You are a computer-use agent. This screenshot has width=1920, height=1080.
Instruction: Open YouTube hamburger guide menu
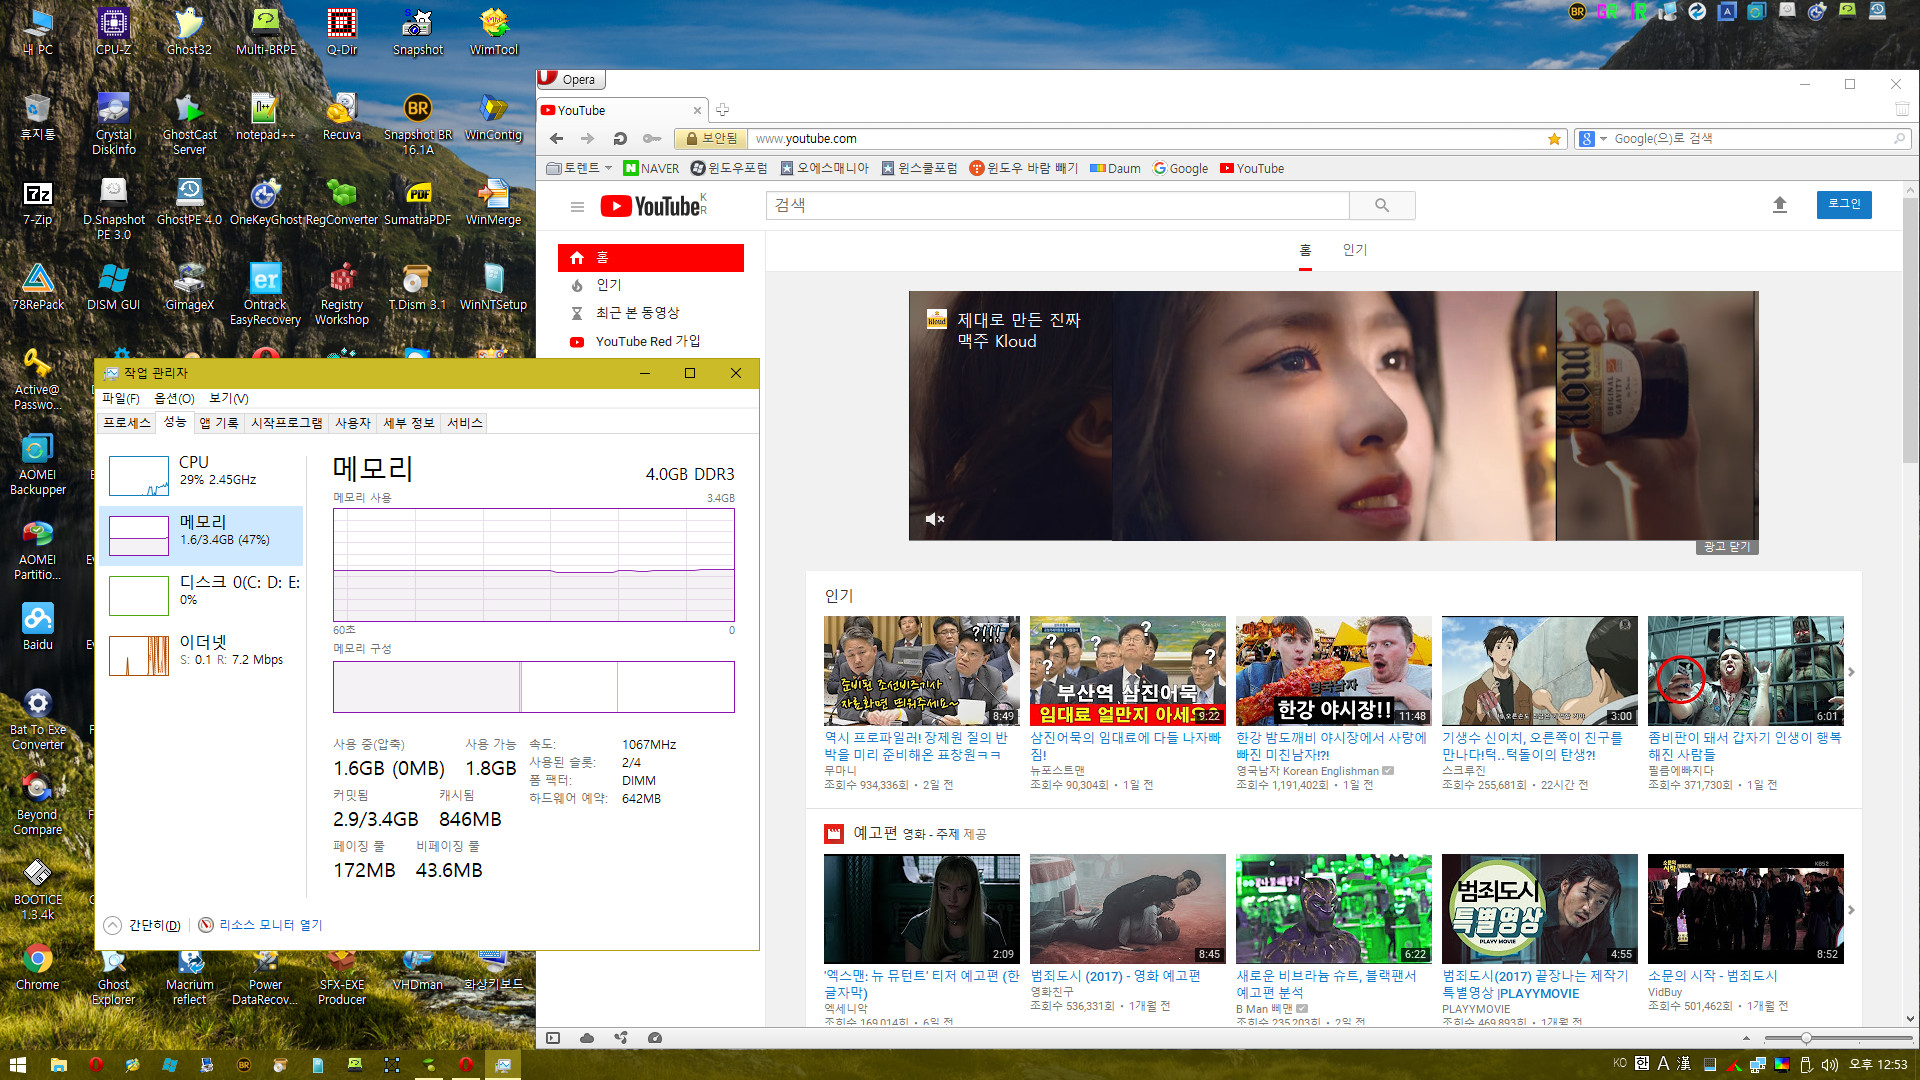tap(577, 207)
